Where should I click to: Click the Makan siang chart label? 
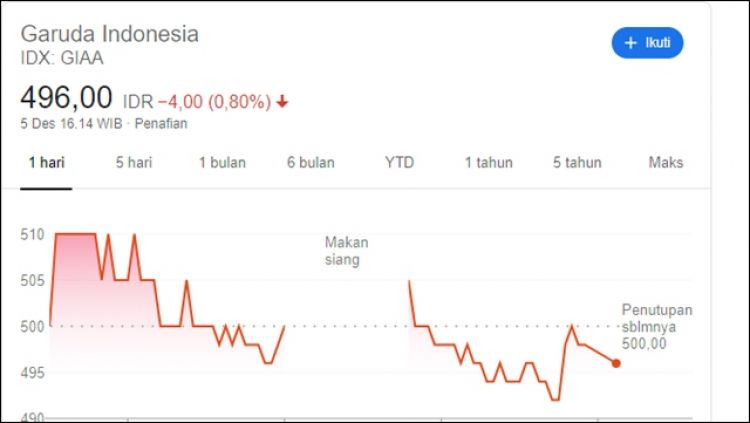(x=347, y=251)
